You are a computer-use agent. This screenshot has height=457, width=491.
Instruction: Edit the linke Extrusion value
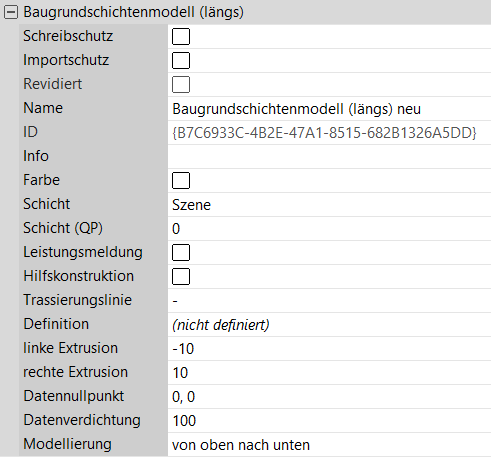(329, 349)
